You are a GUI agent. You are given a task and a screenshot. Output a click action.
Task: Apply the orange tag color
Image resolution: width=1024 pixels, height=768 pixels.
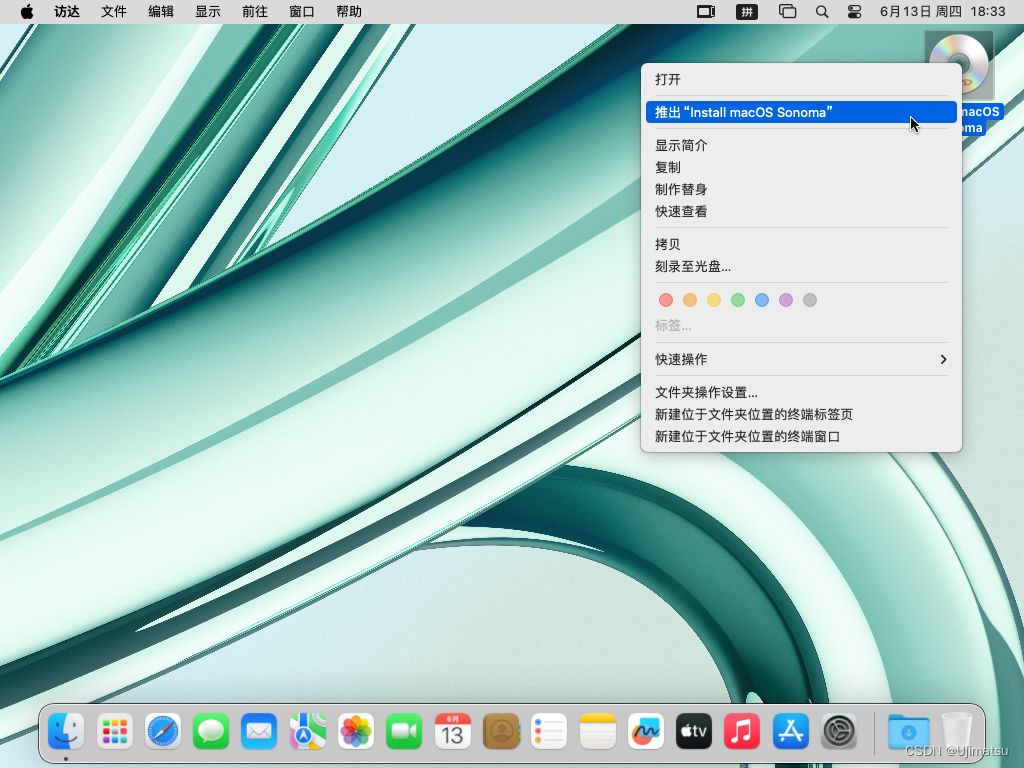(x=690, y=300)
